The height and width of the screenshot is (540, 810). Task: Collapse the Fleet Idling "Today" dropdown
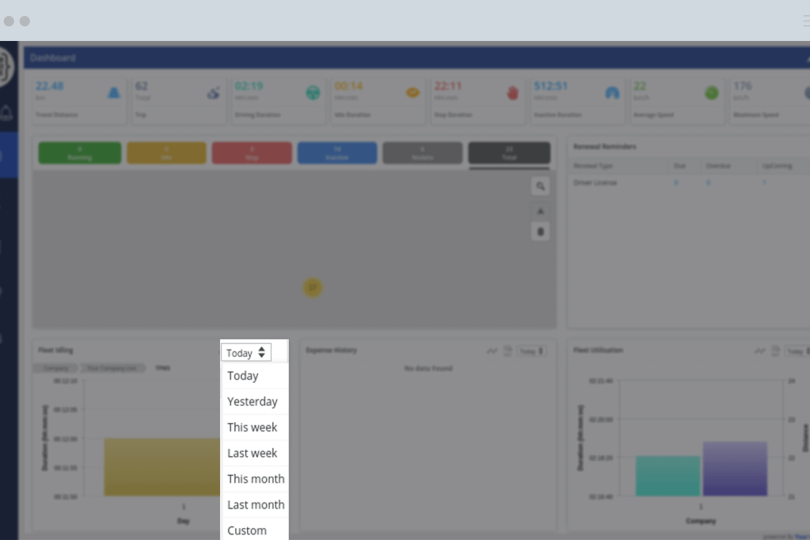246,352
